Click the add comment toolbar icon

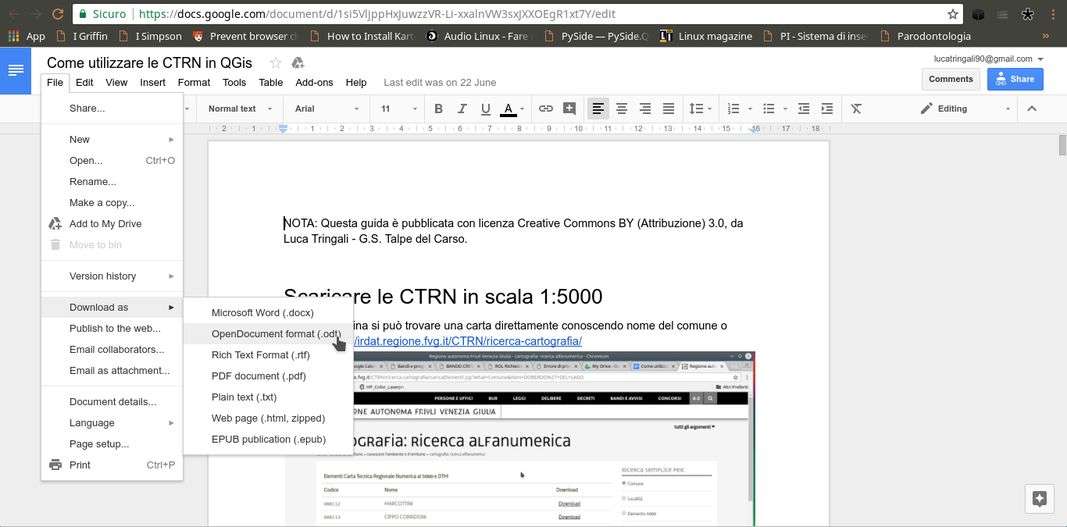pyautogui.click(x=569, y=108)
